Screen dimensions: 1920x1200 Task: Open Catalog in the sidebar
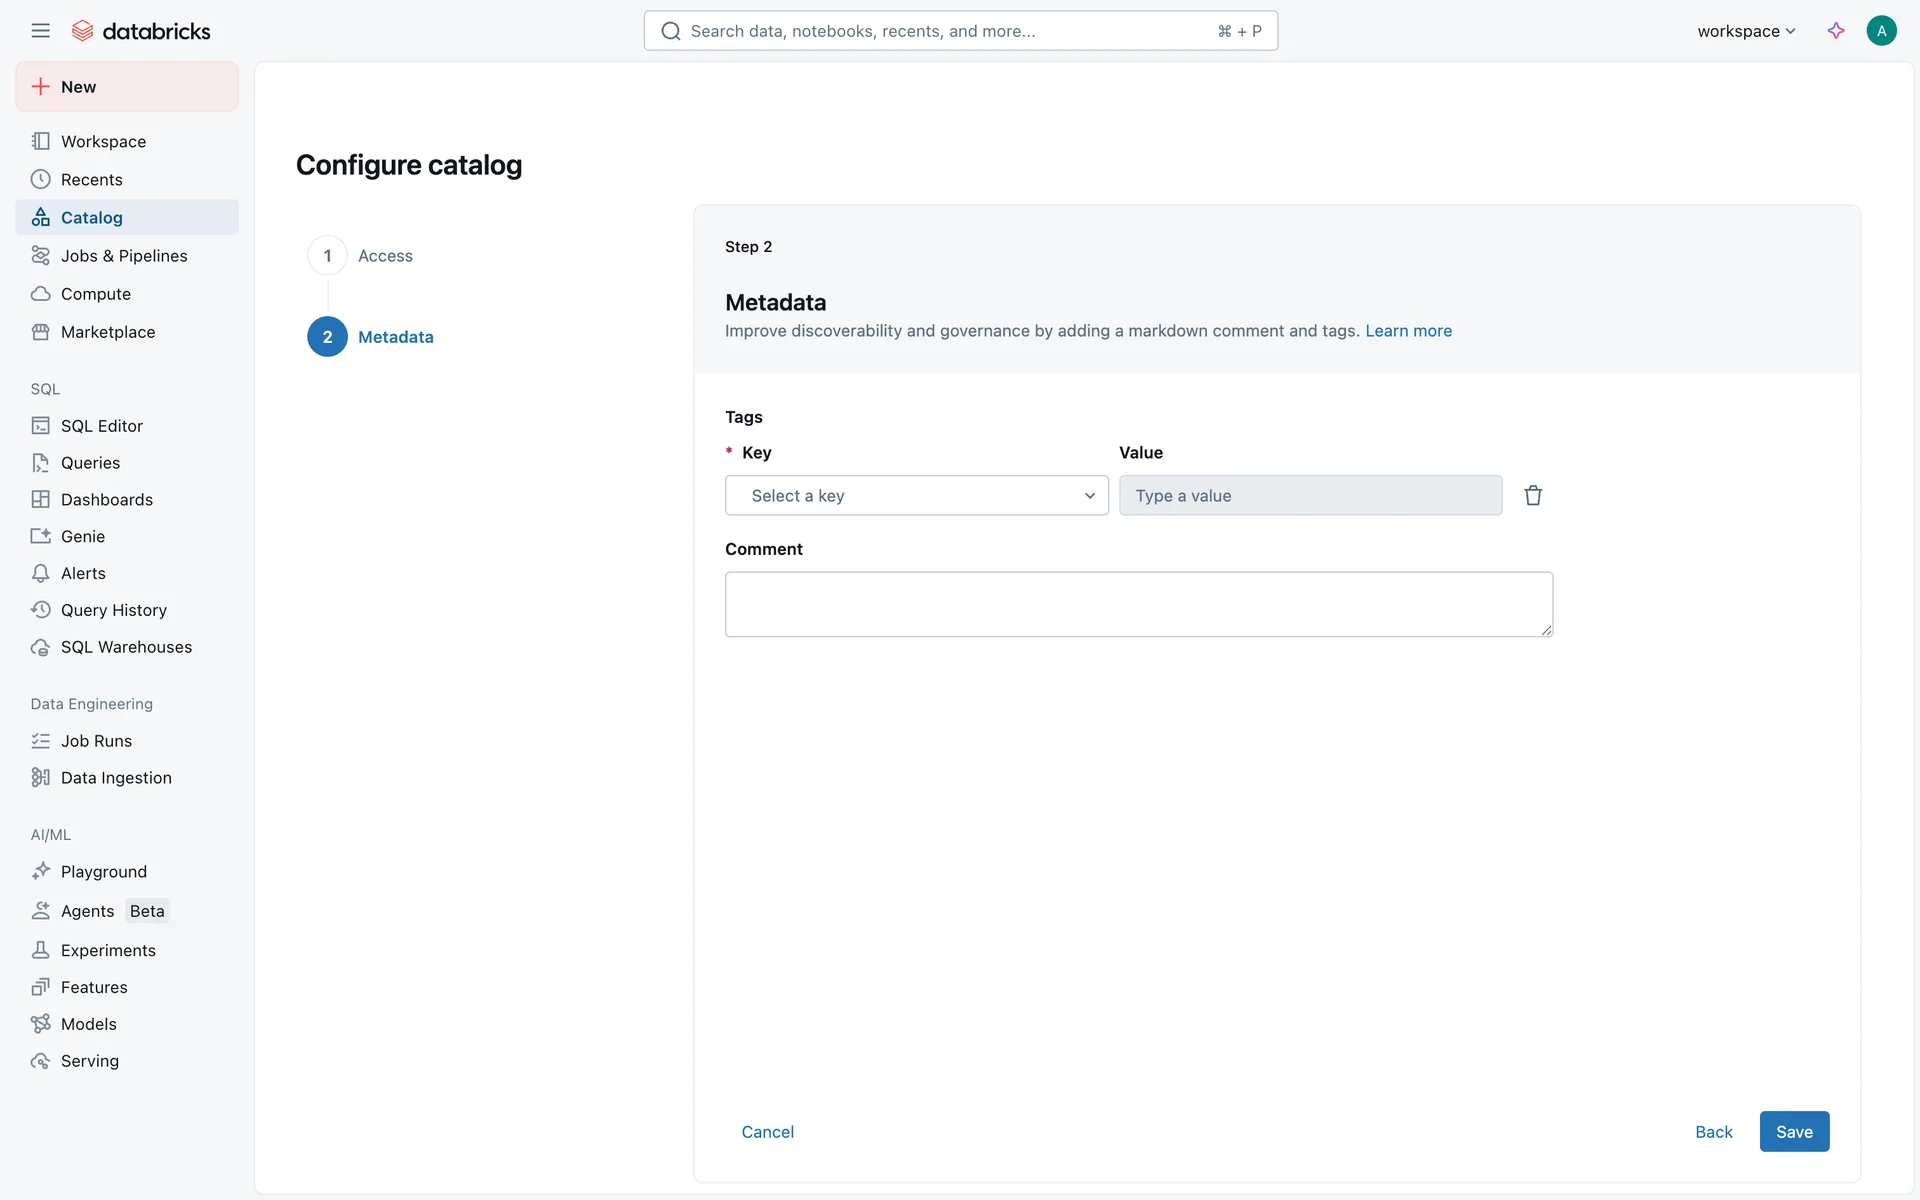tap(91, 218)
